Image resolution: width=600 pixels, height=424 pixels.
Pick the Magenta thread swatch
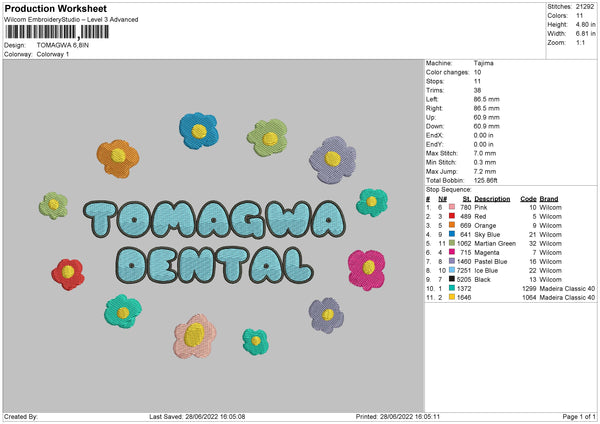pyautogui.click(x=452, y=252)
